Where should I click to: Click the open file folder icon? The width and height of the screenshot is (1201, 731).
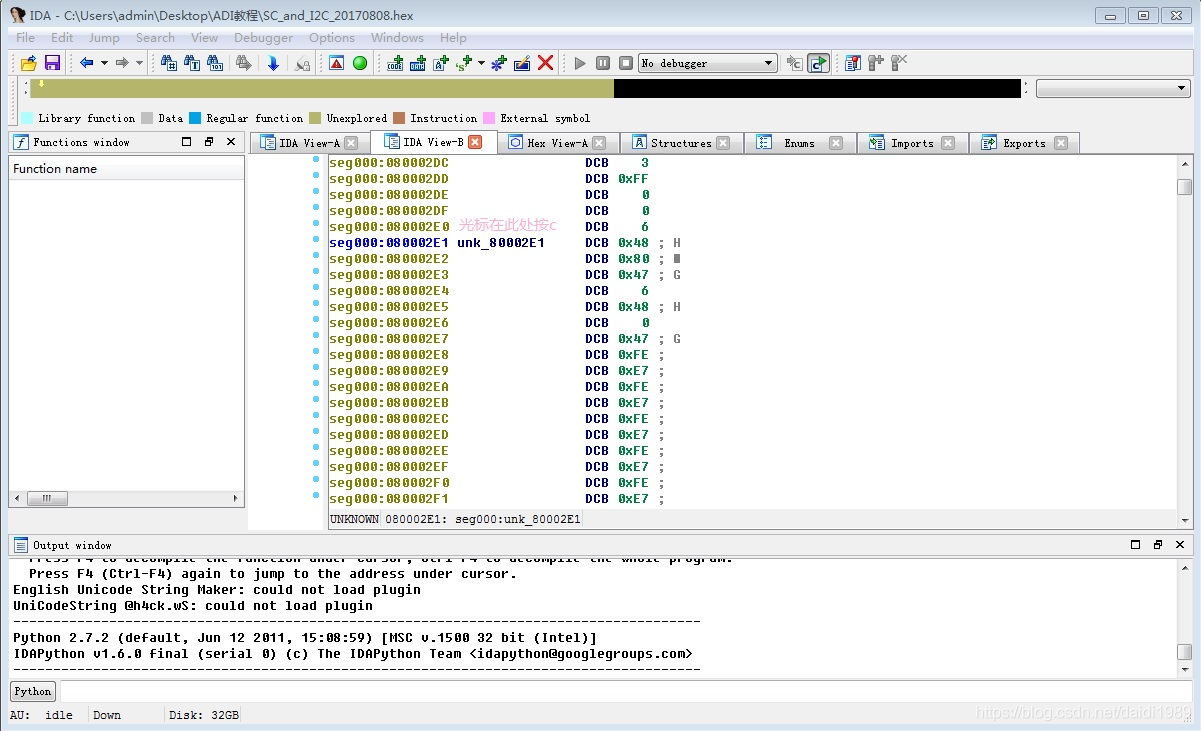[29, 63]
